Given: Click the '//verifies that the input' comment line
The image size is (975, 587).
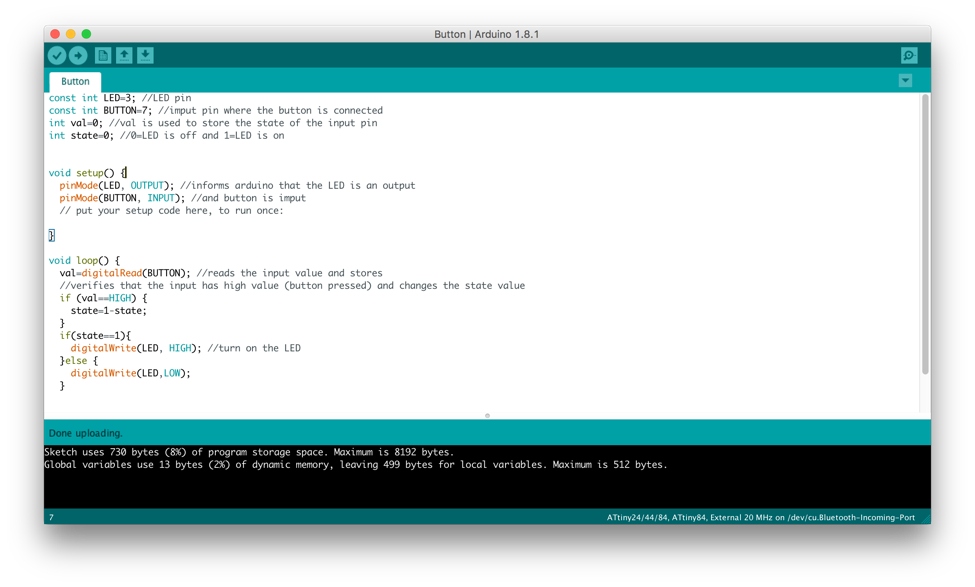Looking at the screenshot, I should click(292, 285).
